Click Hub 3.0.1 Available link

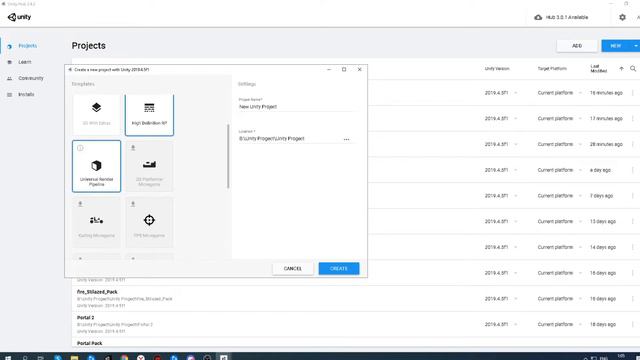[x=567, y=18]
